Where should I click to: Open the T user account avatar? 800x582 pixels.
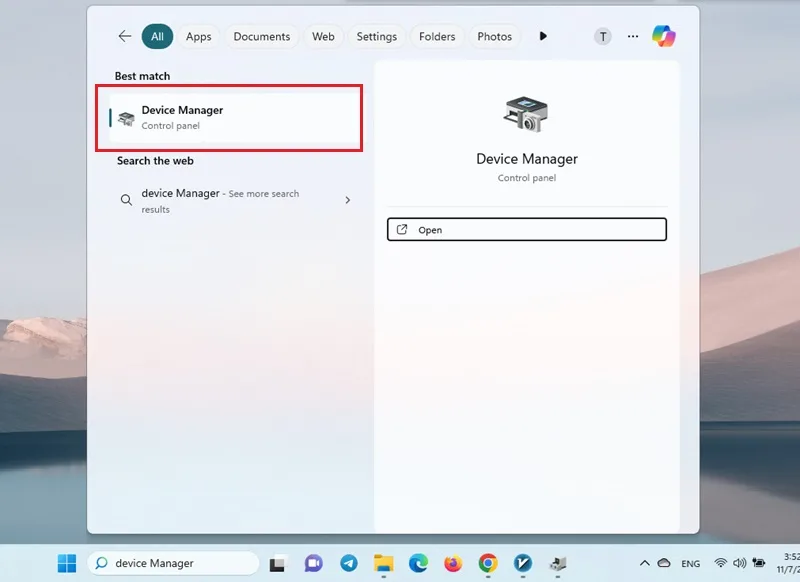click(x=603, y=37)
